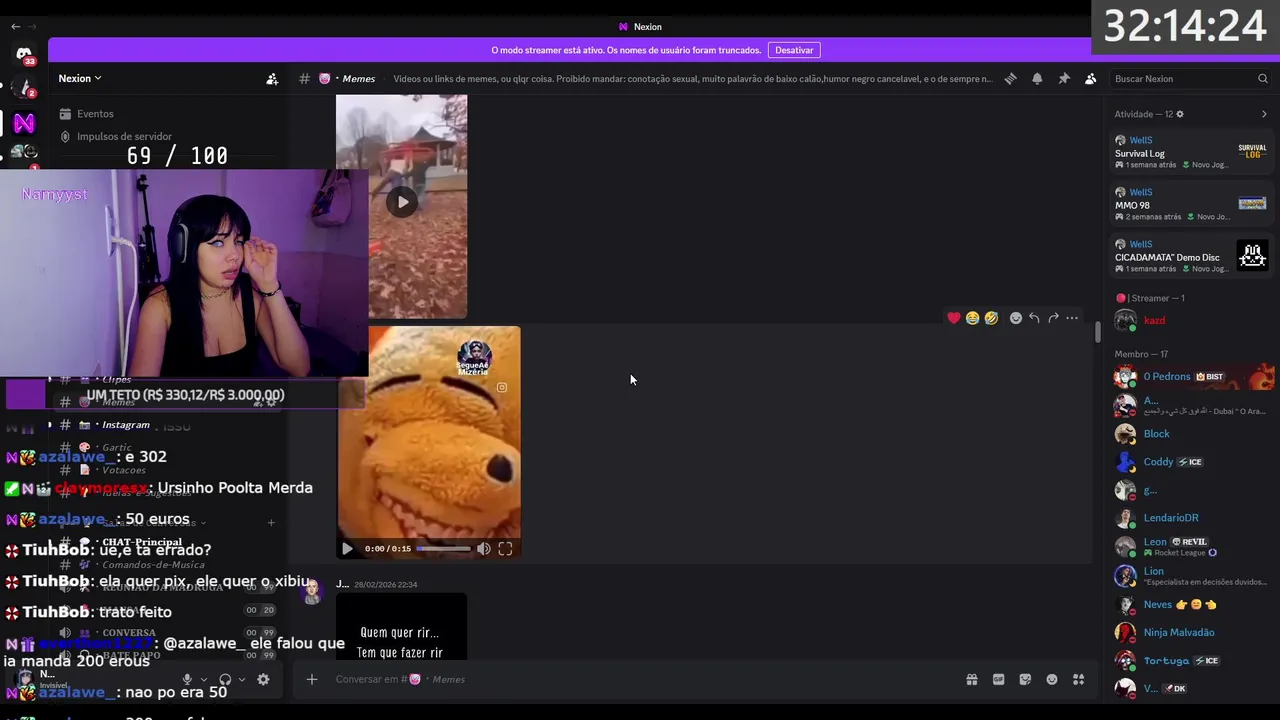Expand the Atividade panel chevron
The image size is (1280, 720).
[1264, 114]
